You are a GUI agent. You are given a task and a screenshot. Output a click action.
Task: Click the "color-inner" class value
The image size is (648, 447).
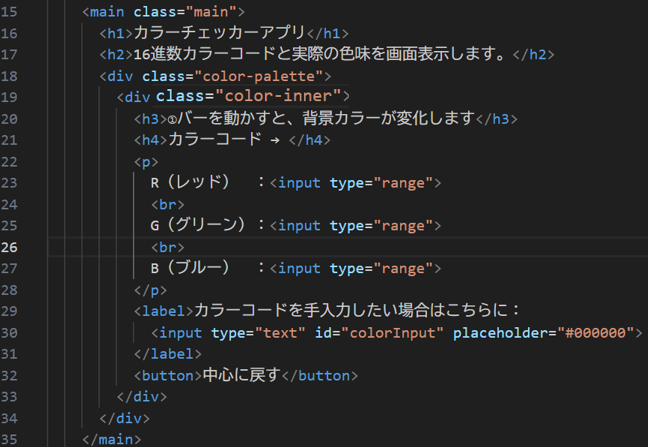282,96
